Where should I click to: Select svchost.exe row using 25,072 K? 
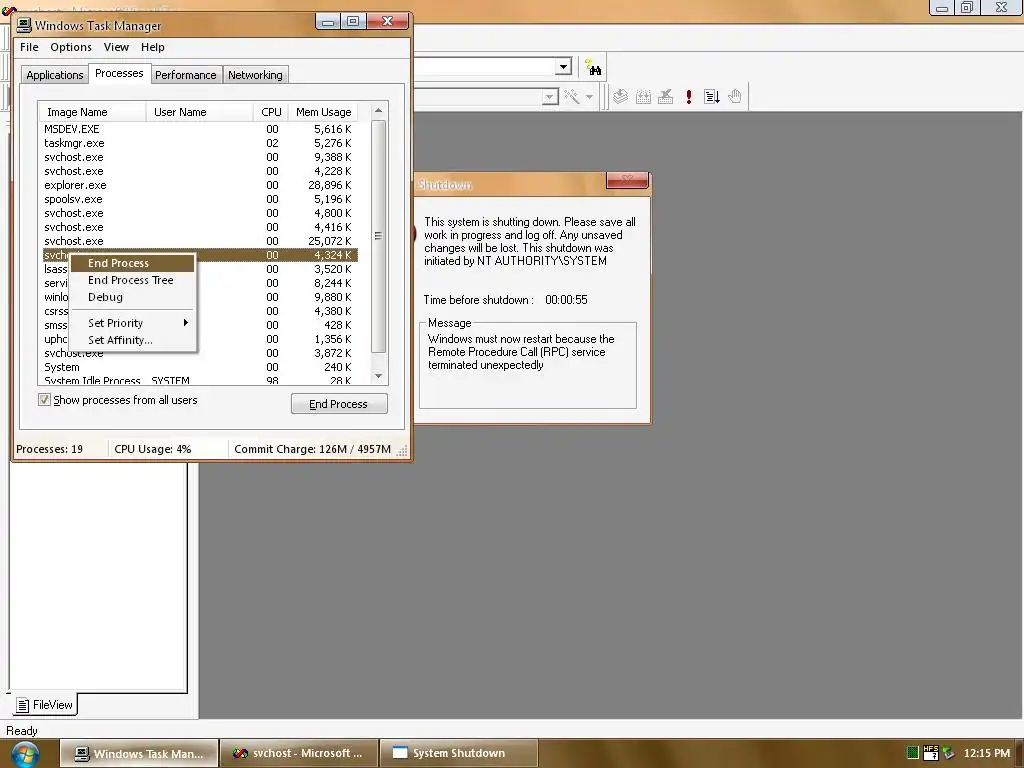pyautogui.click(x=199, y=241)
